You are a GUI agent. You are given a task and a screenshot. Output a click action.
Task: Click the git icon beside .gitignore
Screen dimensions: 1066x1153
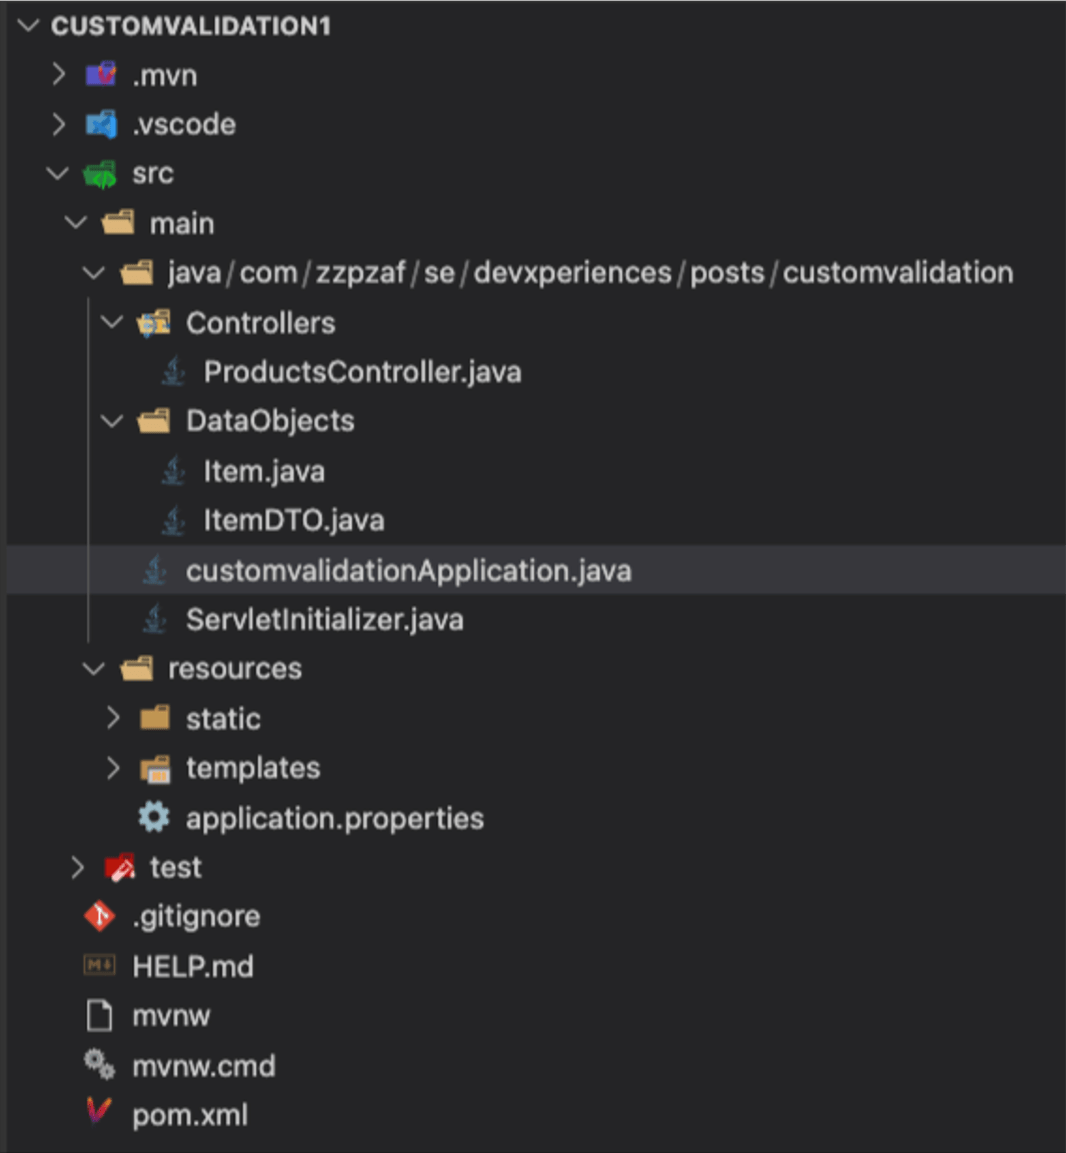pyautogui.click(x=100, y=915)
